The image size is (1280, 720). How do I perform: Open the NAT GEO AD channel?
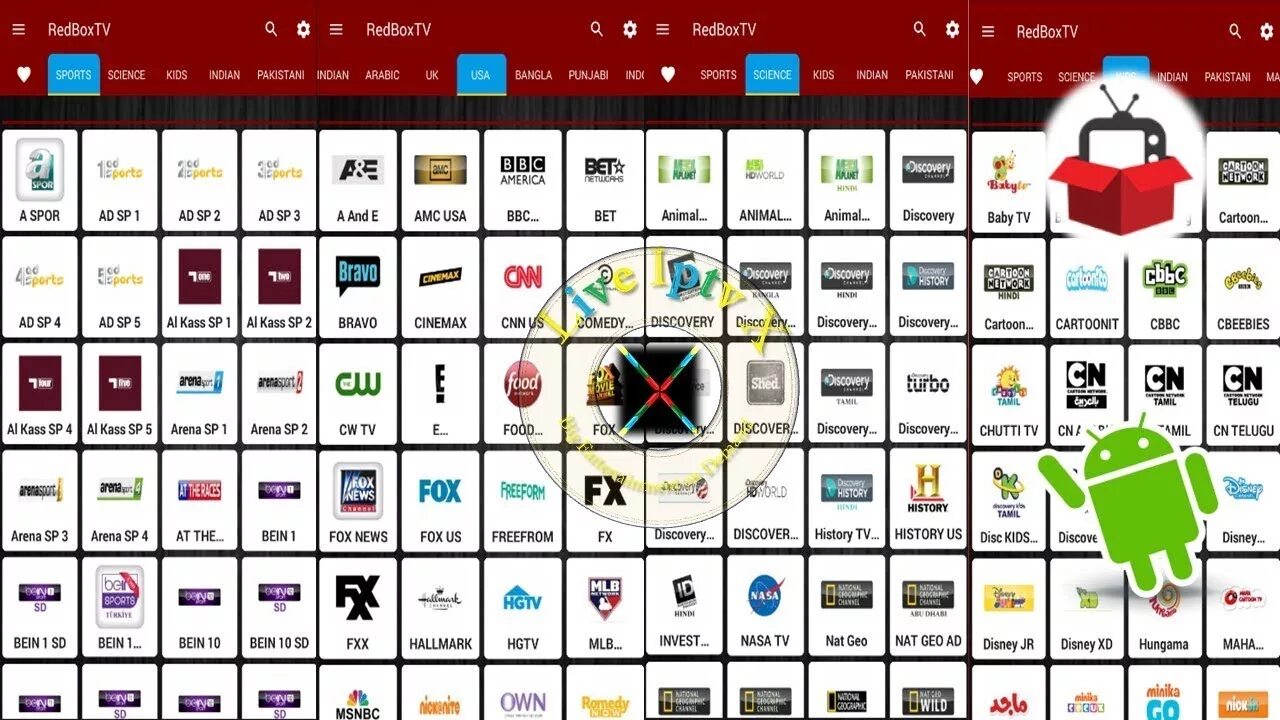click(x=928, y=607)
